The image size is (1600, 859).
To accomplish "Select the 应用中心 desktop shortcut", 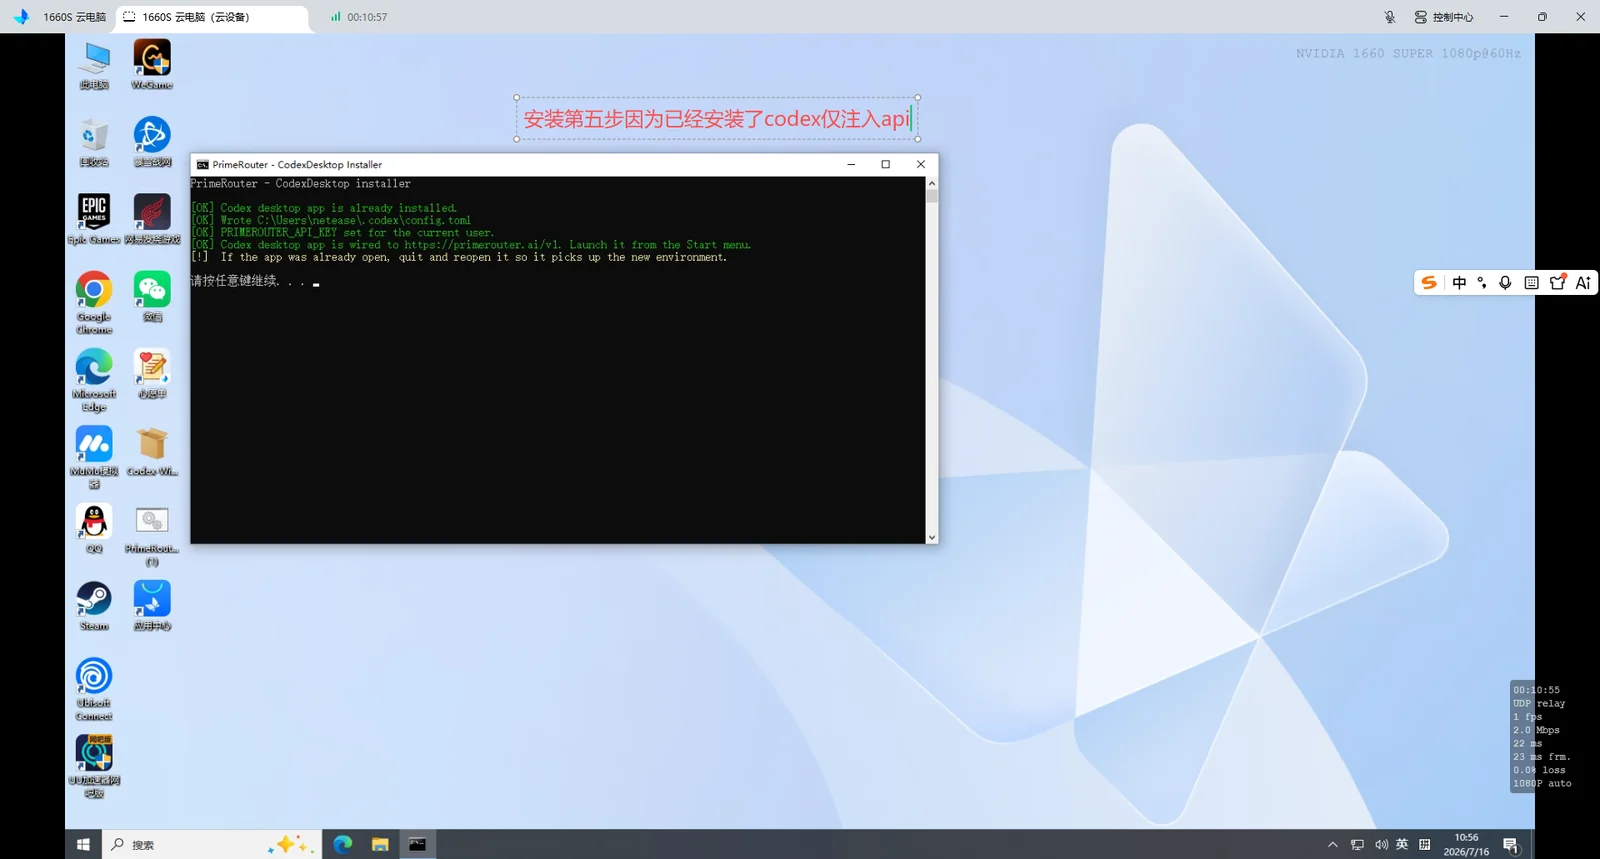I will [x=152, y=606].
